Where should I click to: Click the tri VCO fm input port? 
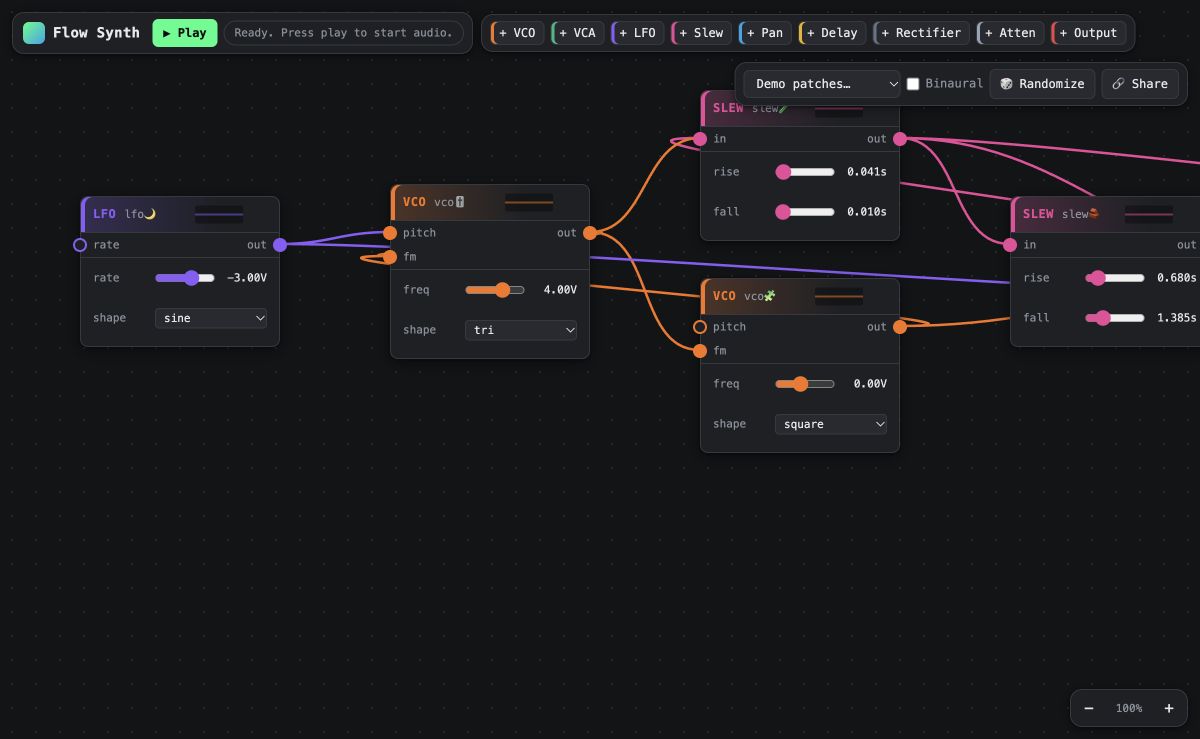pyautogui.click(x=390, y=257)
